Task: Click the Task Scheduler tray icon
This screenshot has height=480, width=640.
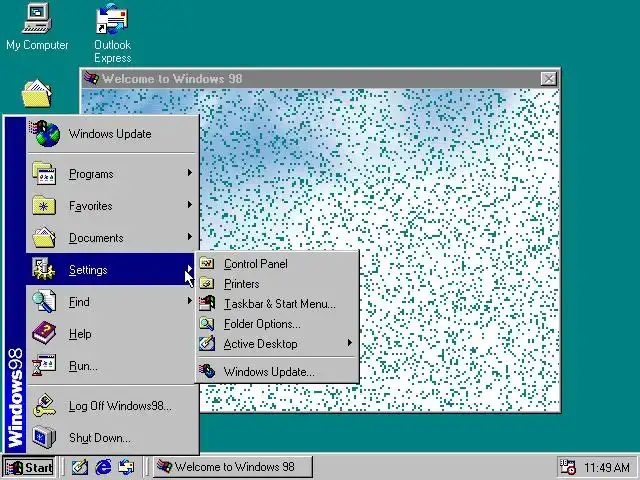Action: coord(567,467)
